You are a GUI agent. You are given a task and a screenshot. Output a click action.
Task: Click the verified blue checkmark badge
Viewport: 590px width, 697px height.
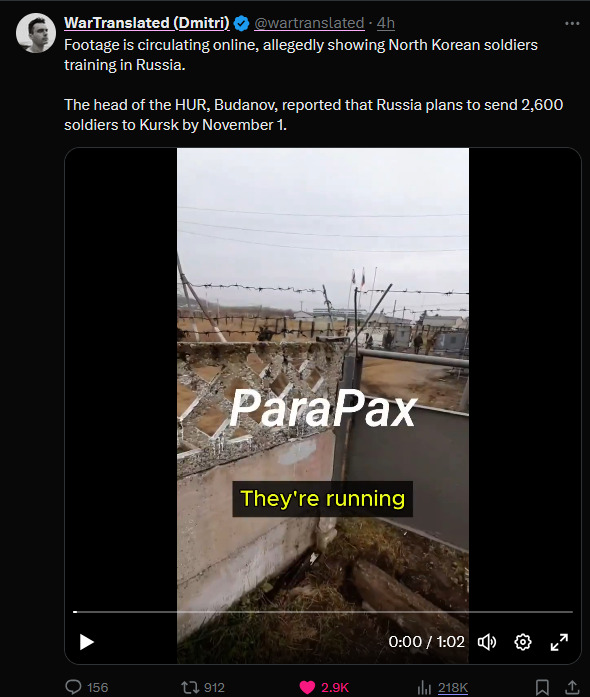pos(241,23)
